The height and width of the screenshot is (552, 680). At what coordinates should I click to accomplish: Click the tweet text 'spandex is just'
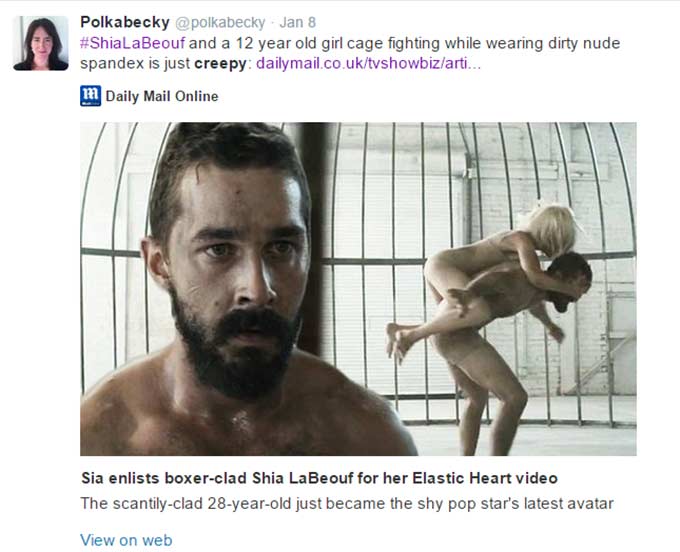135,64
